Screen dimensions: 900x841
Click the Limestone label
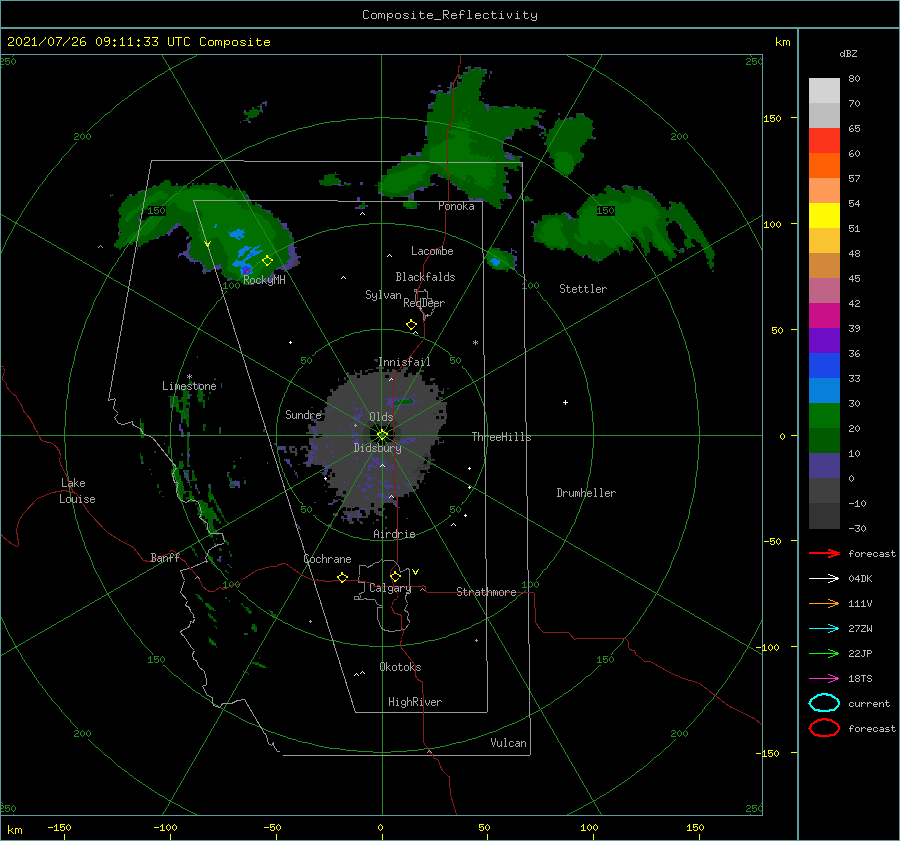[x=189, y=386]
